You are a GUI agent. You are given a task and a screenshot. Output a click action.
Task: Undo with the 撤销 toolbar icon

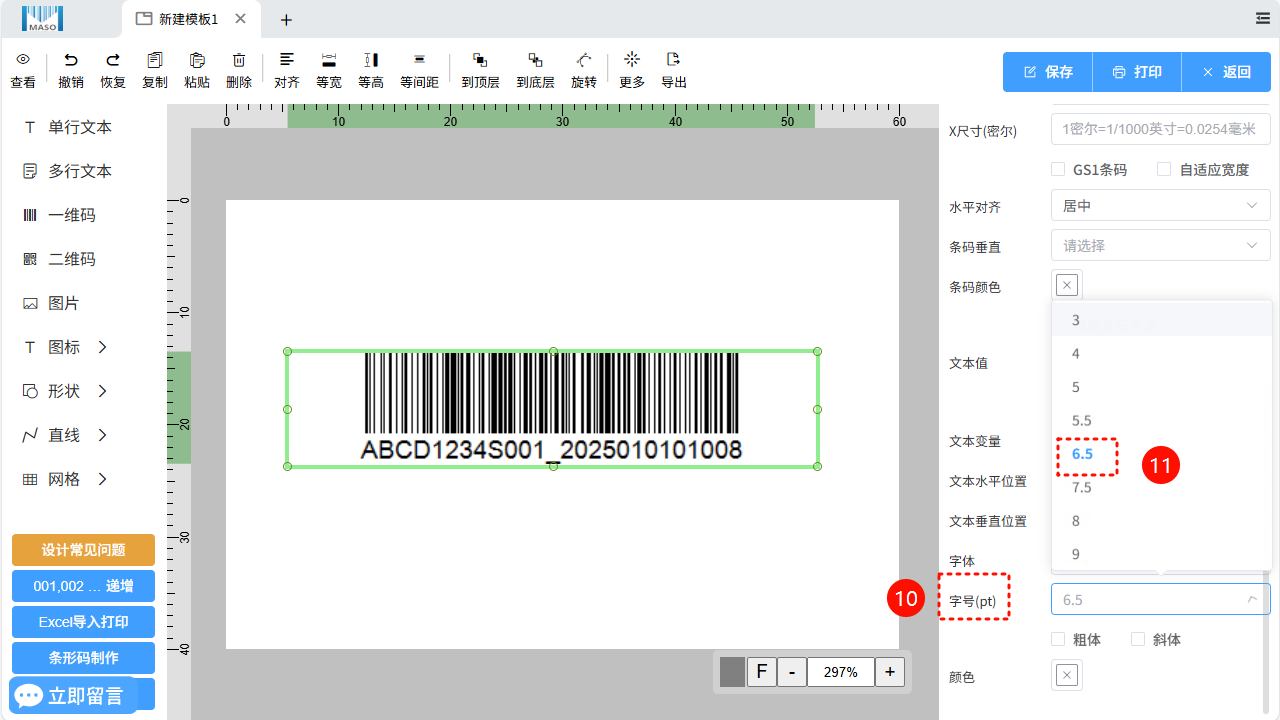click(71, 60)
